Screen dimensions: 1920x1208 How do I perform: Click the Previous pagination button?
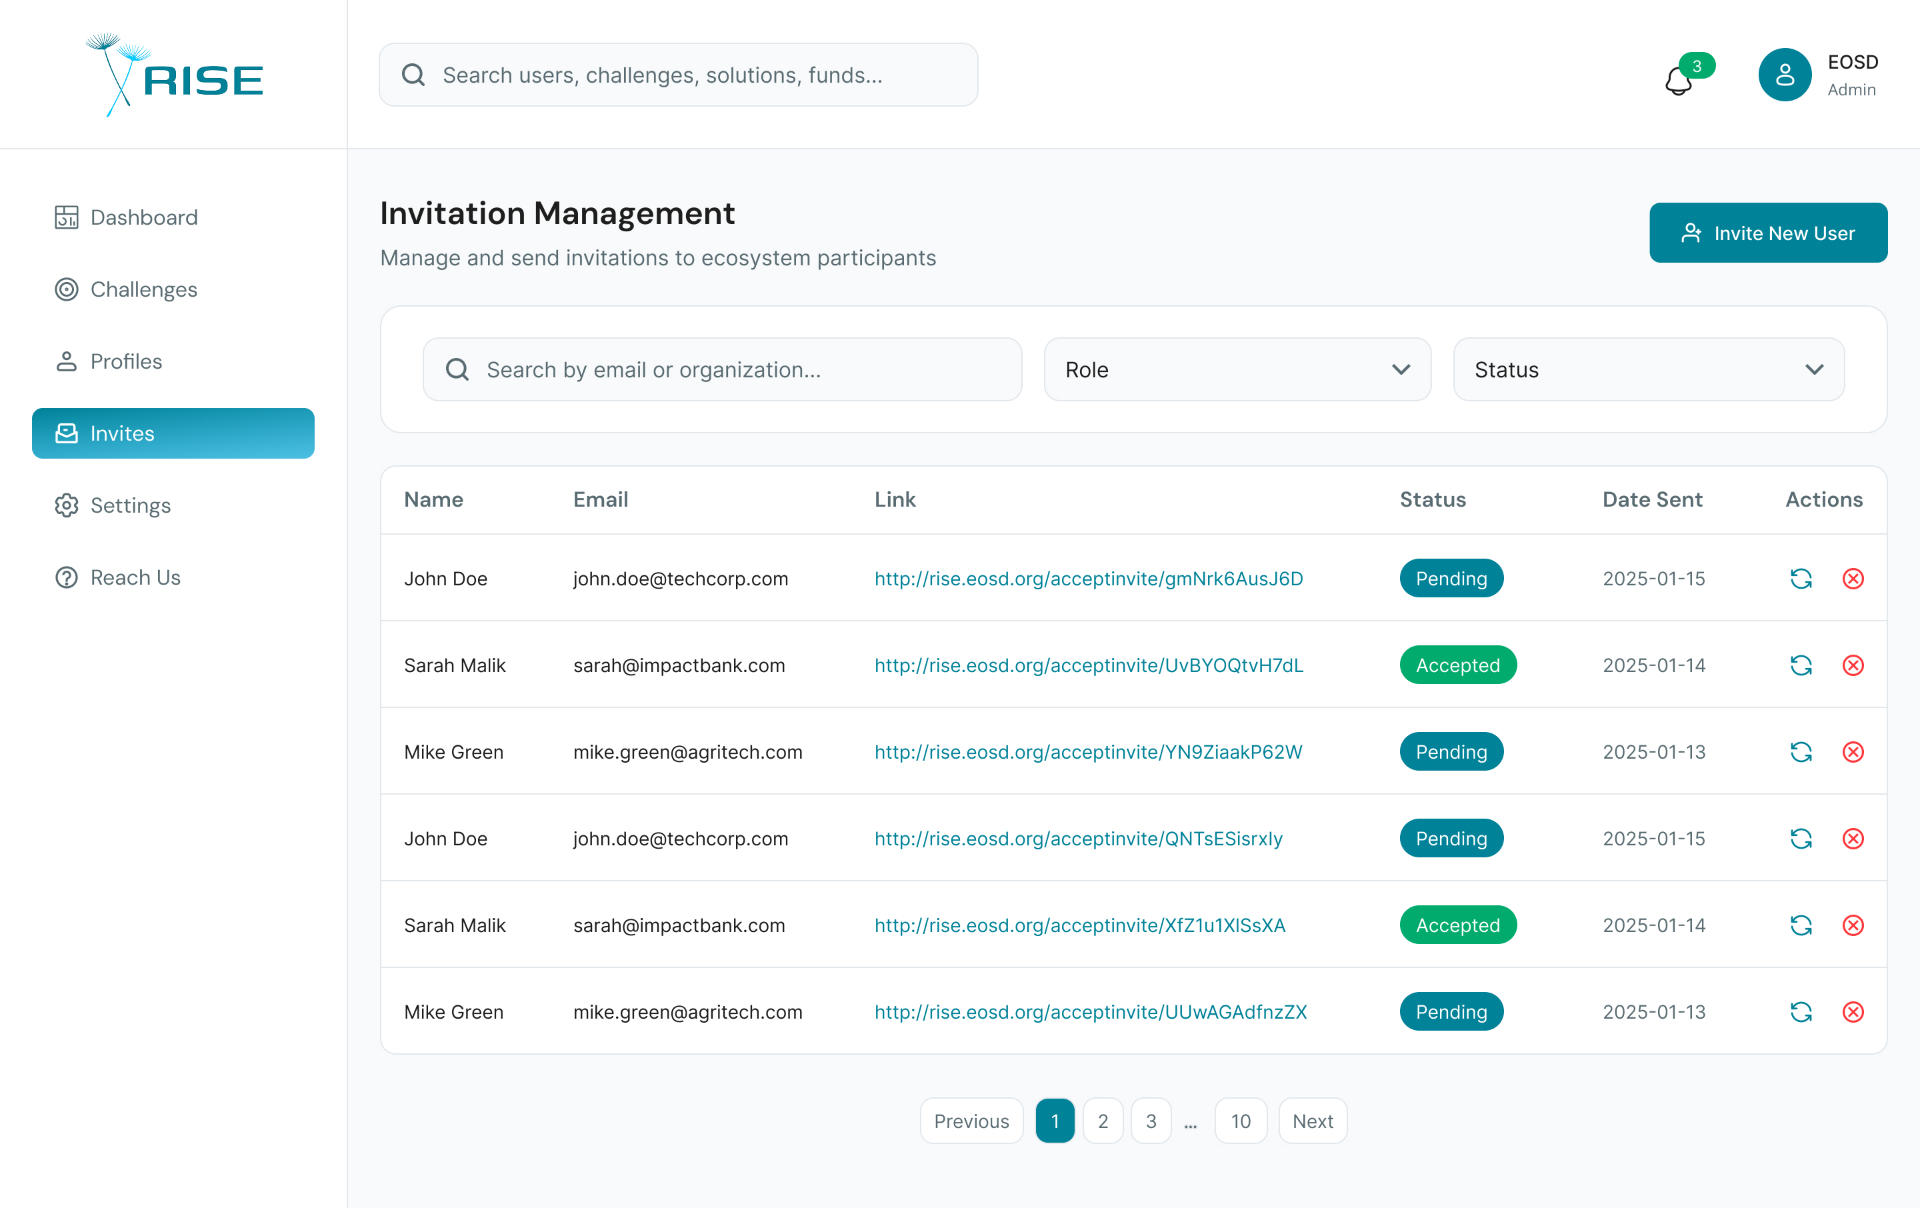point(971,1121)
